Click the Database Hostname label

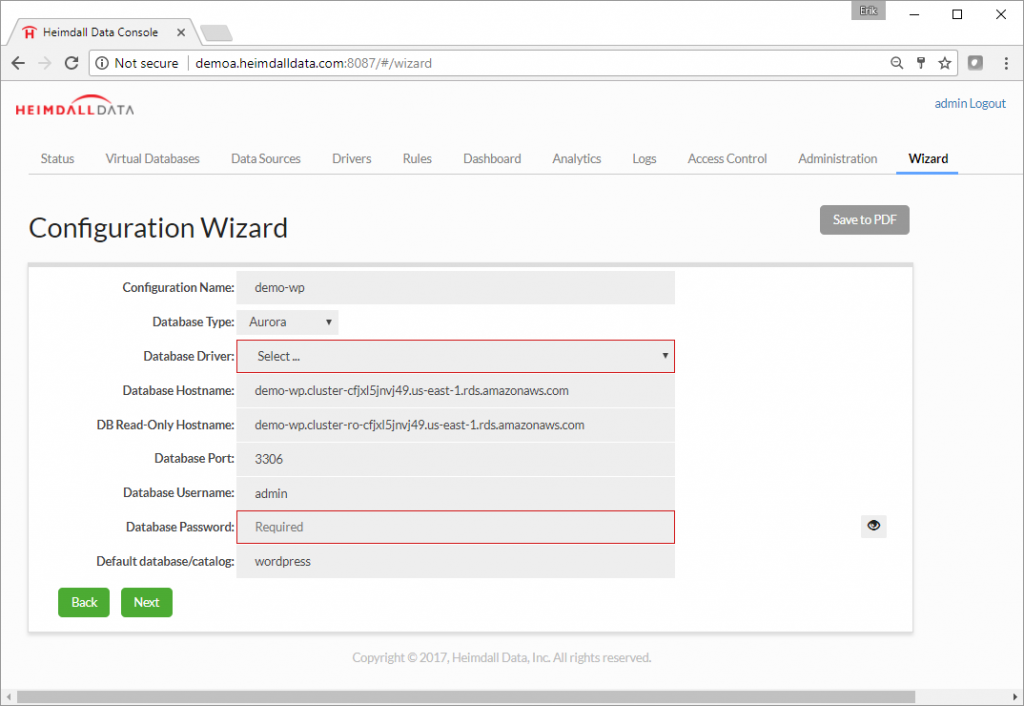178,391
